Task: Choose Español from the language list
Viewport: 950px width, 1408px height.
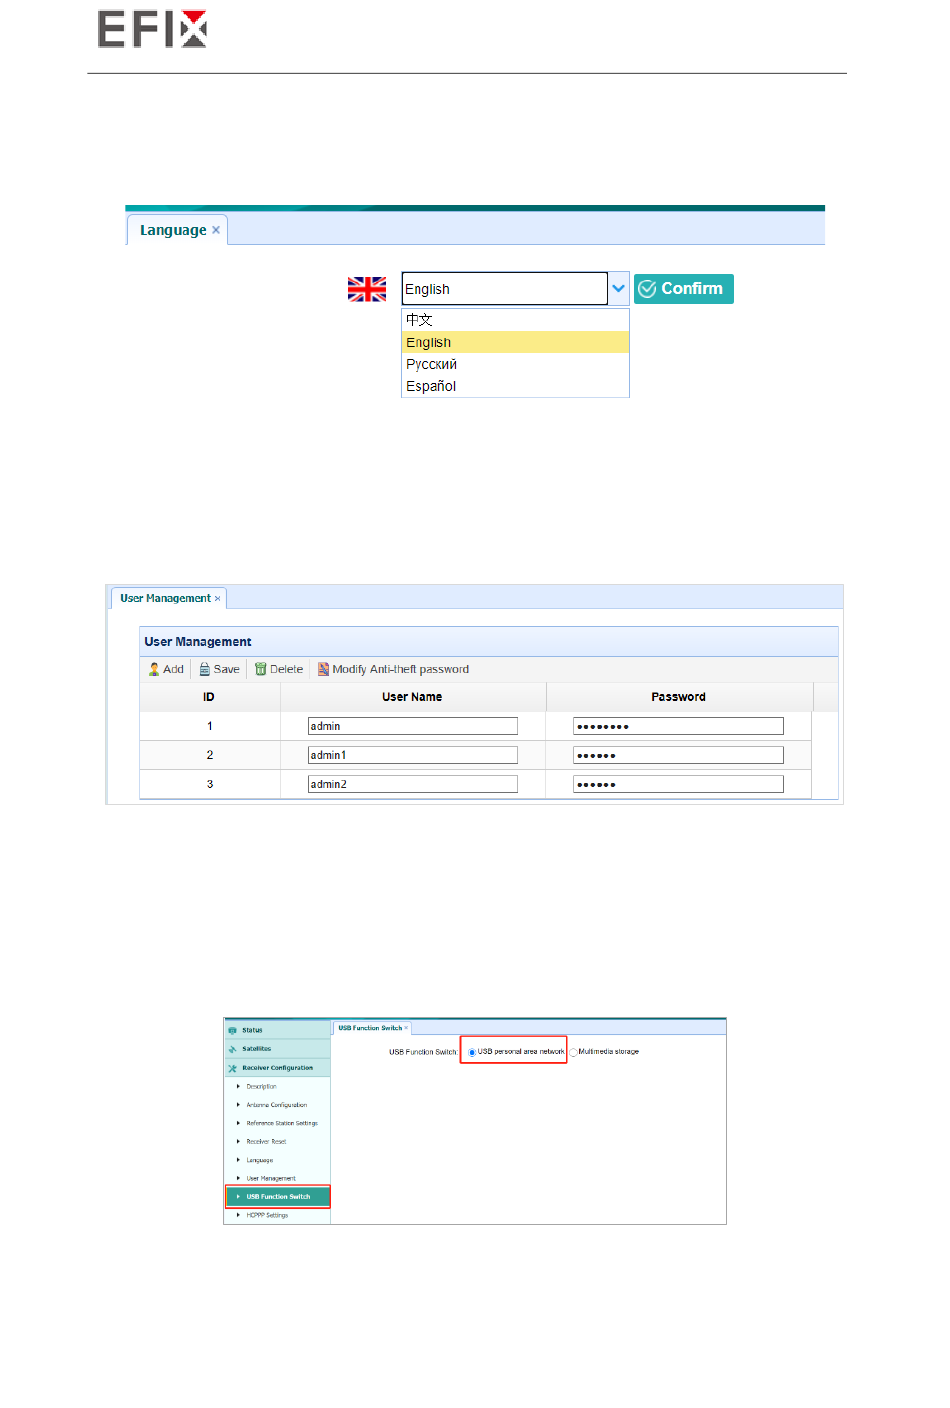Action: tap(431, 386)
